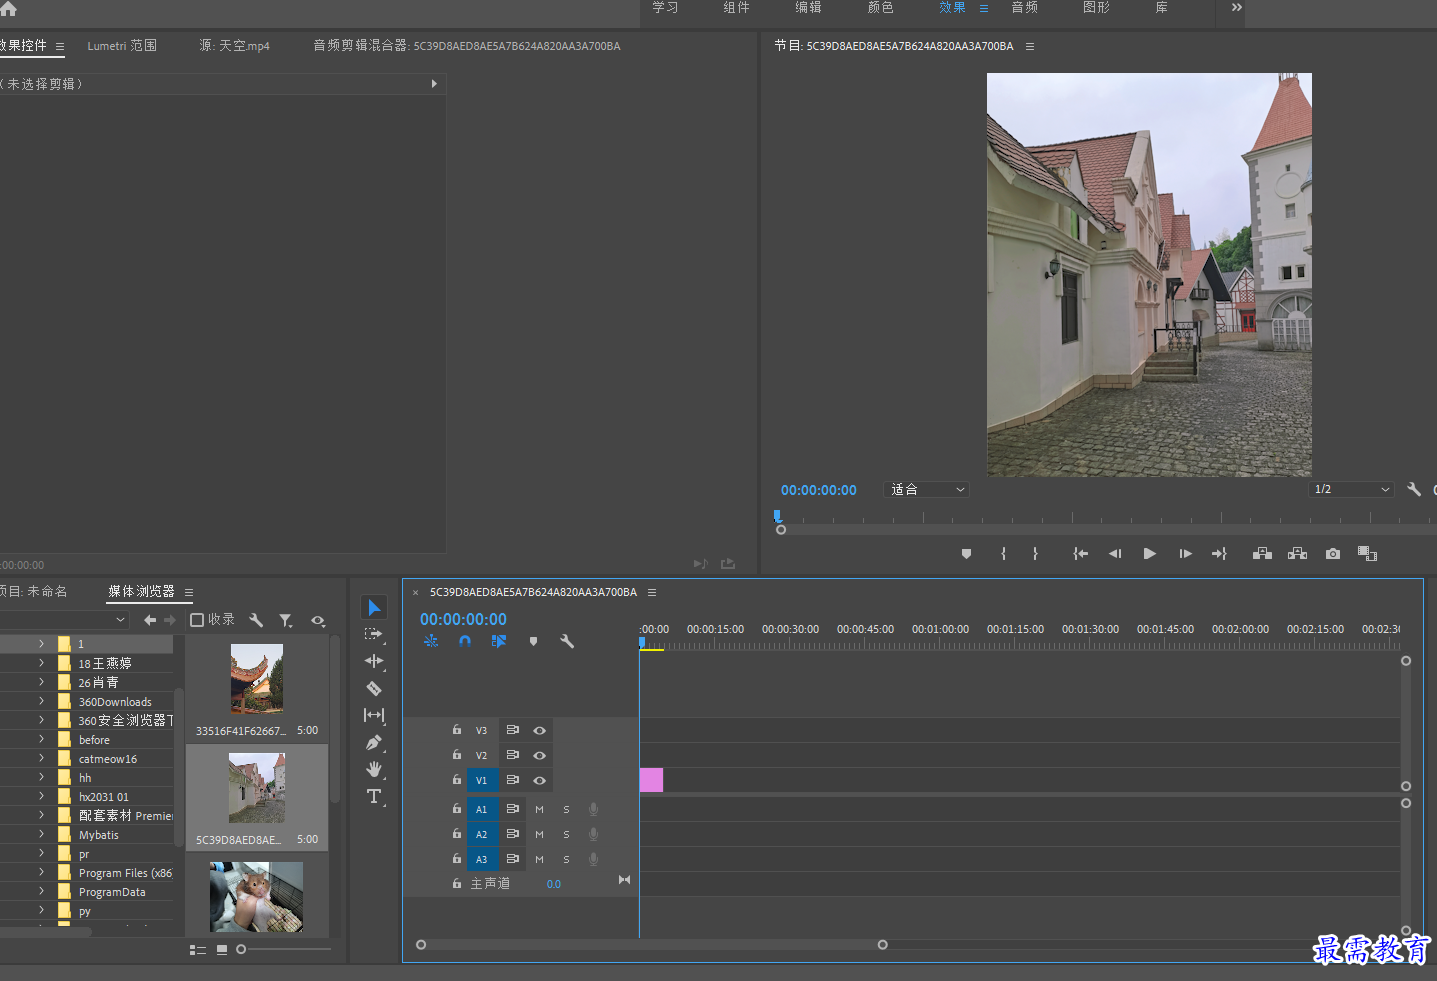Add marker in program monitor
1437x981 pixels.
tap(966, 554)
